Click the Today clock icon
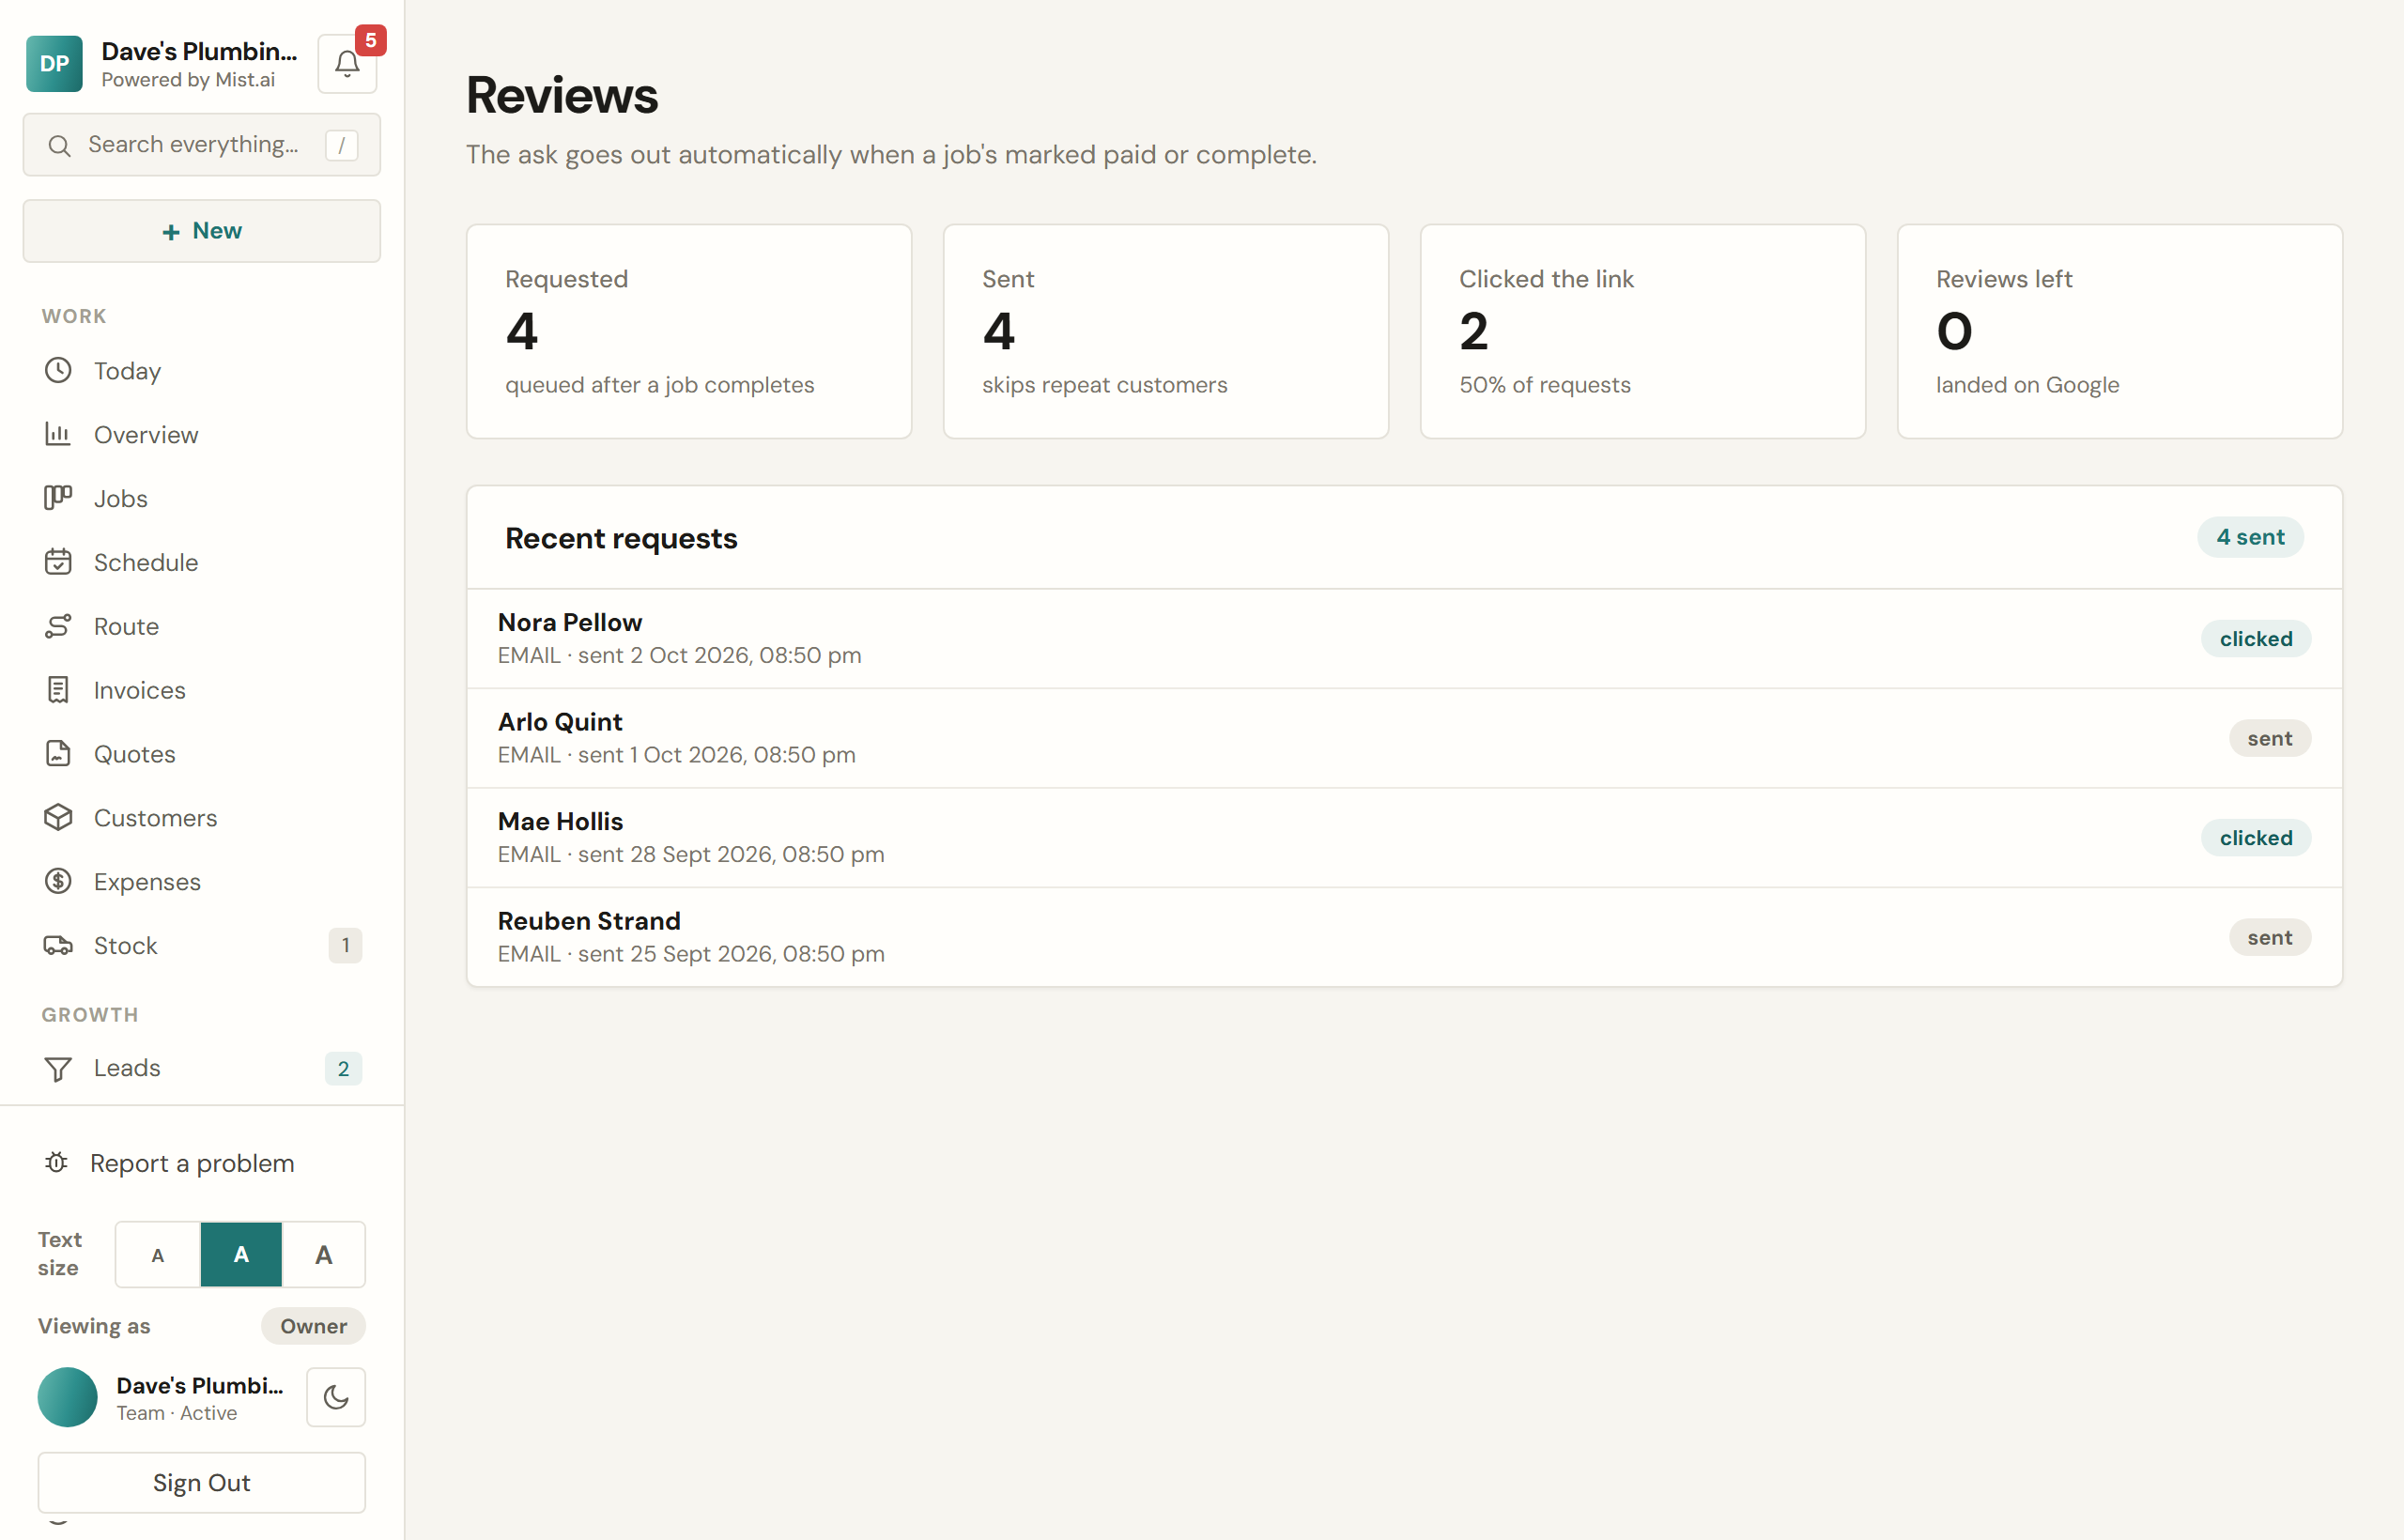 58,370
